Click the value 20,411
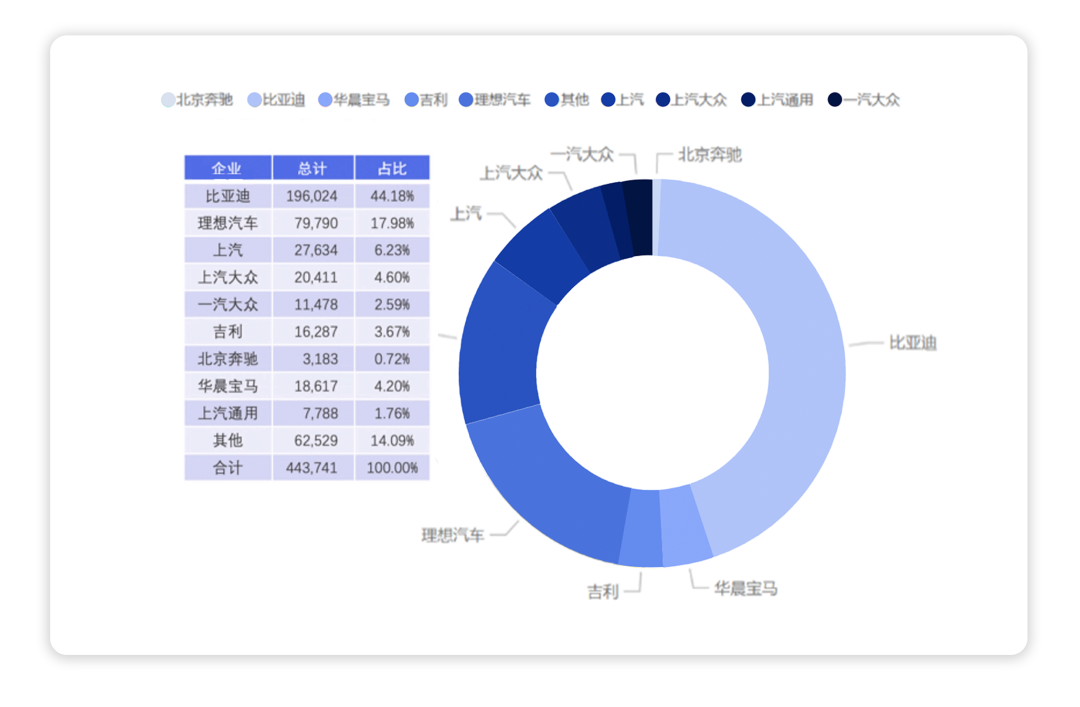This screenshot has height=707, width=1080. coord(313,278)
